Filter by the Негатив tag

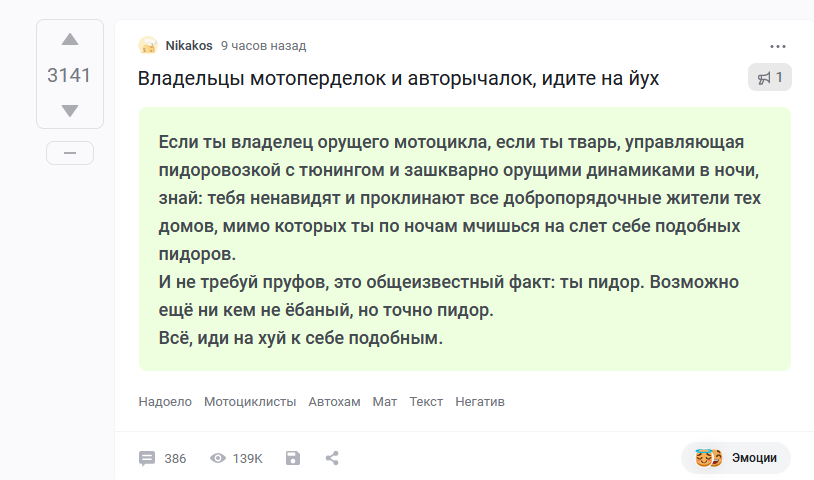click(x=480, y=402)
